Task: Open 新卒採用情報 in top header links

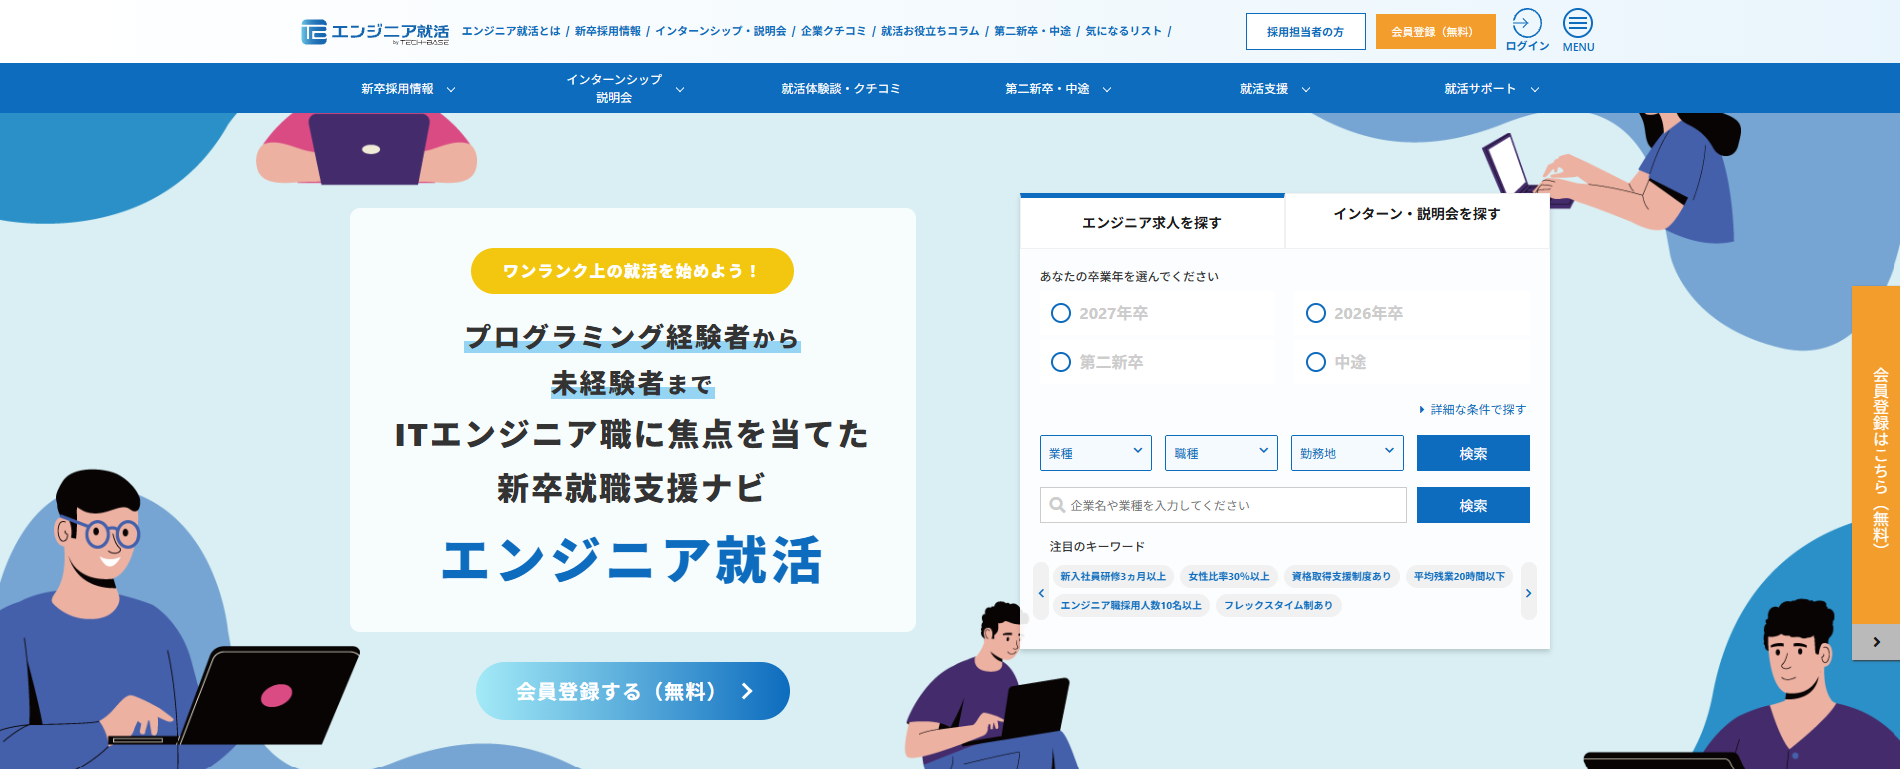Action: point(608,31)
